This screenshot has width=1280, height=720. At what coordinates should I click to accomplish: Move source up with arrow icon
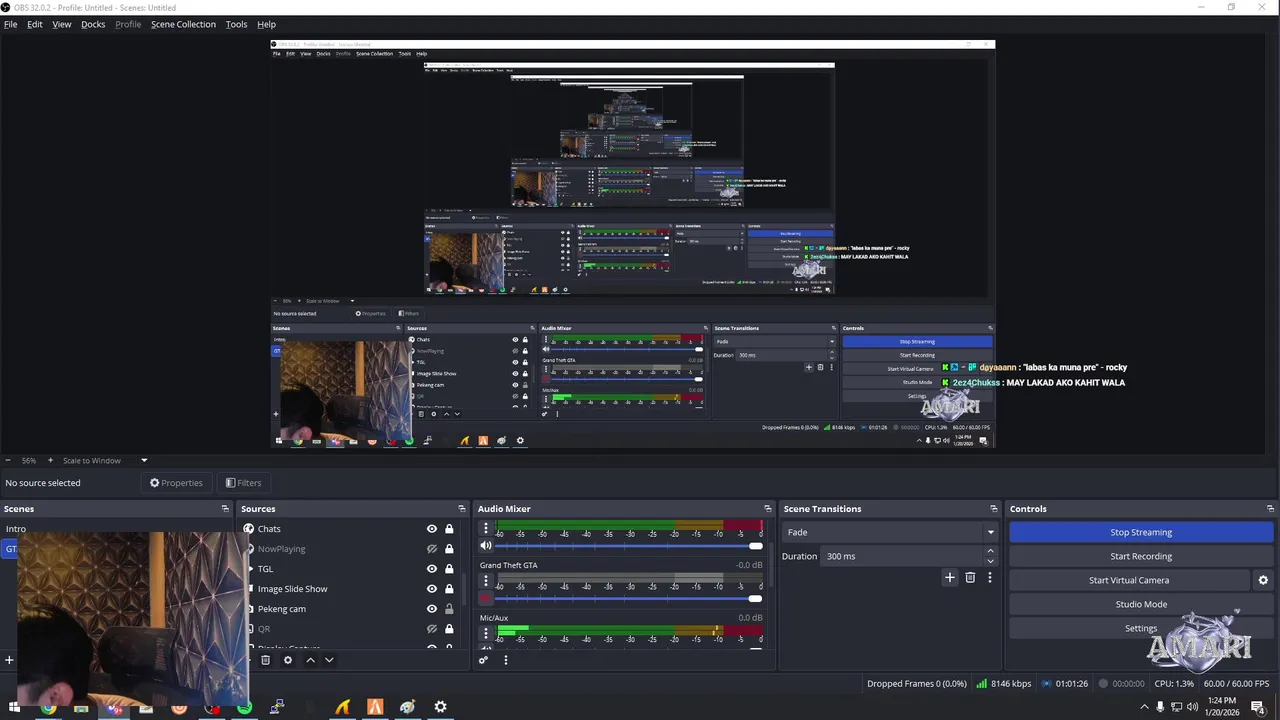click(310, 660)
